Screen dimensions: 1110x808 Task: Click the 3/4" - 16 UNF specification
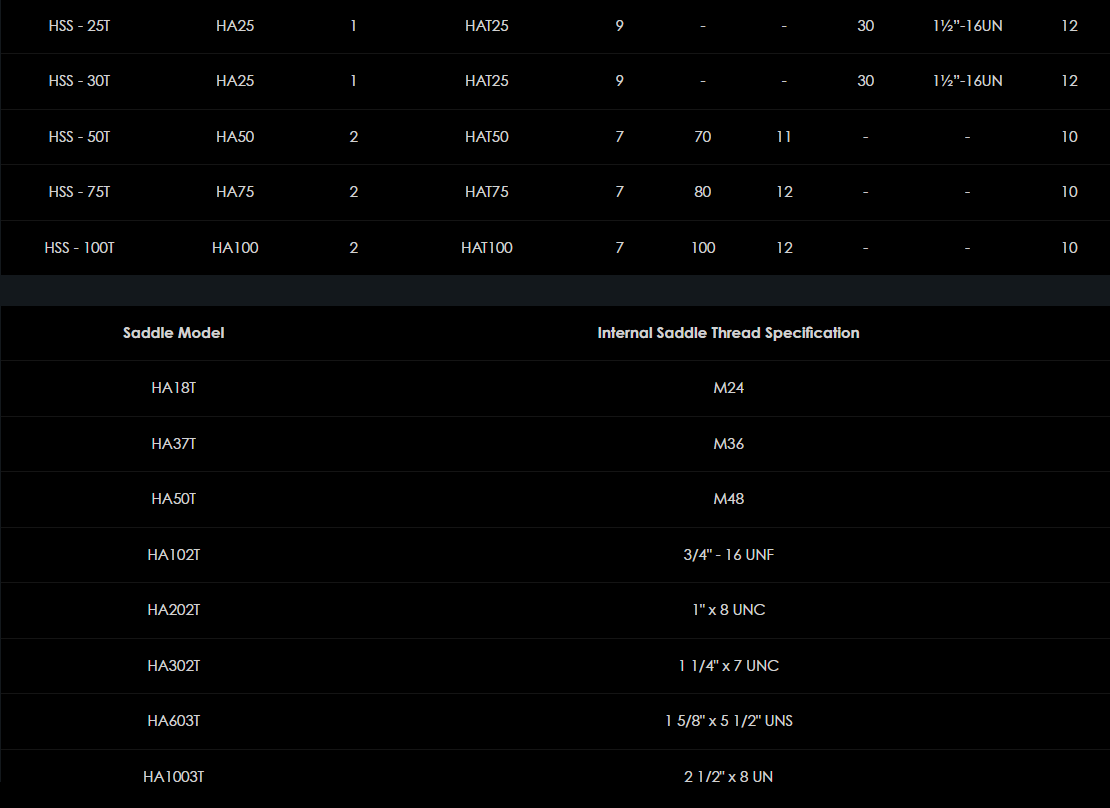point(728,555)
